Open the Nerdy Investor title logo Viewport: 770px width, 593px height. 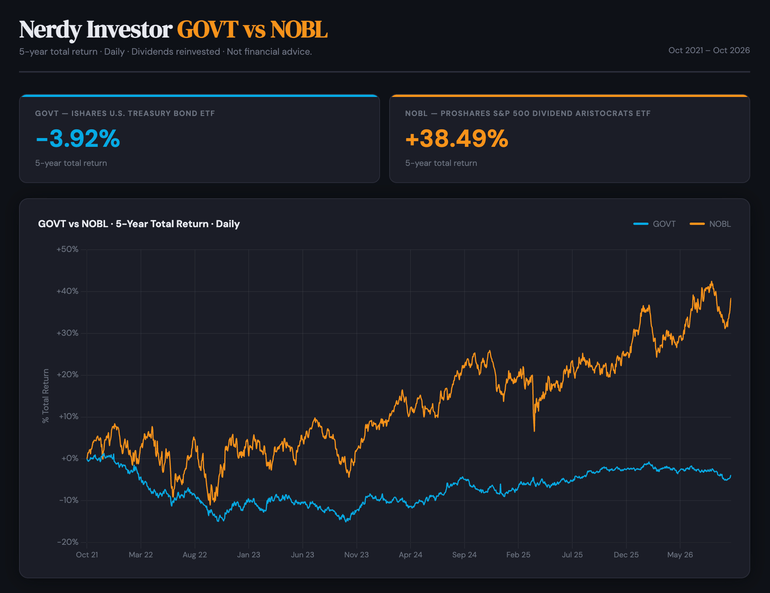(96, 29)
